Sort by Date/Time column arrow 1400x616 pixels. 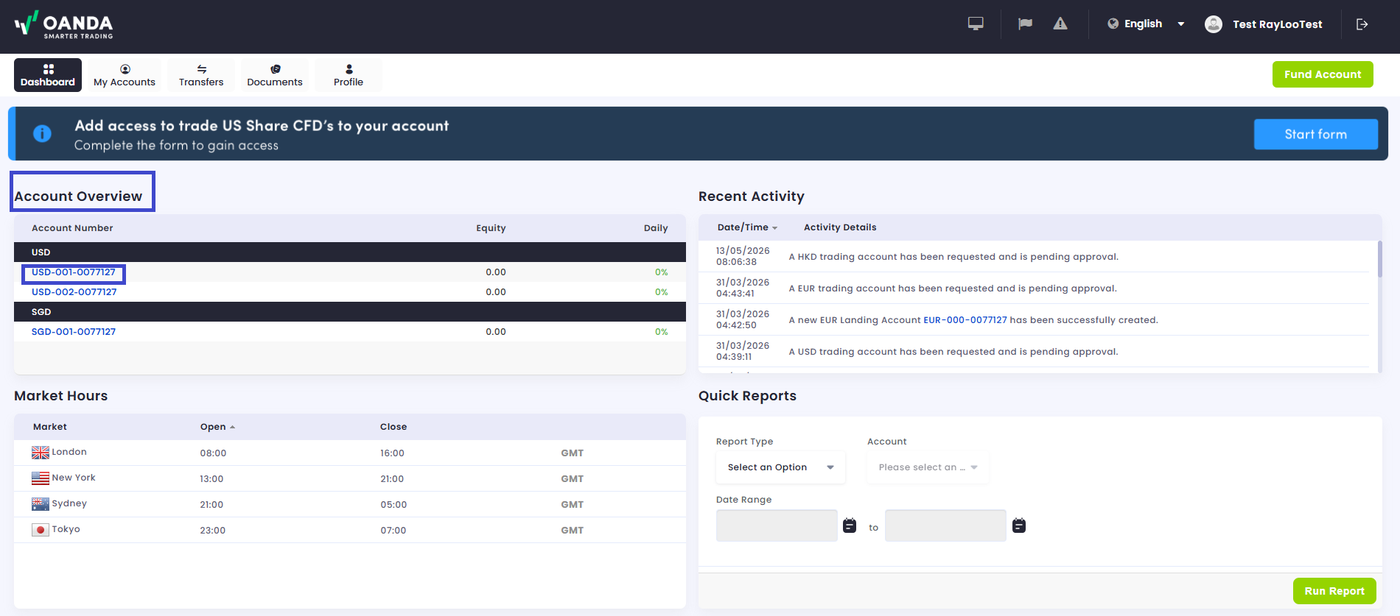775,228
